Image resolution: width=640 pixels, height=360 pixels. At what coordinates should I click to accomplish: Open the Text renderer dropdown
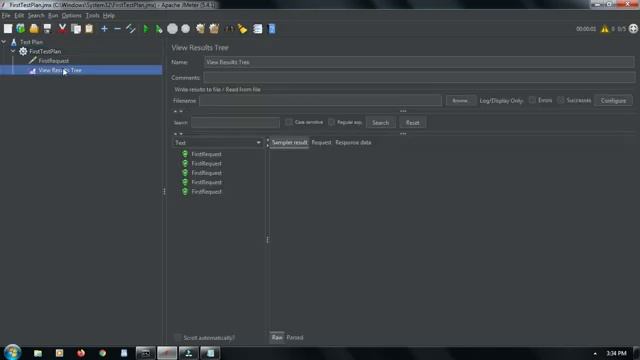pos(218,142)
